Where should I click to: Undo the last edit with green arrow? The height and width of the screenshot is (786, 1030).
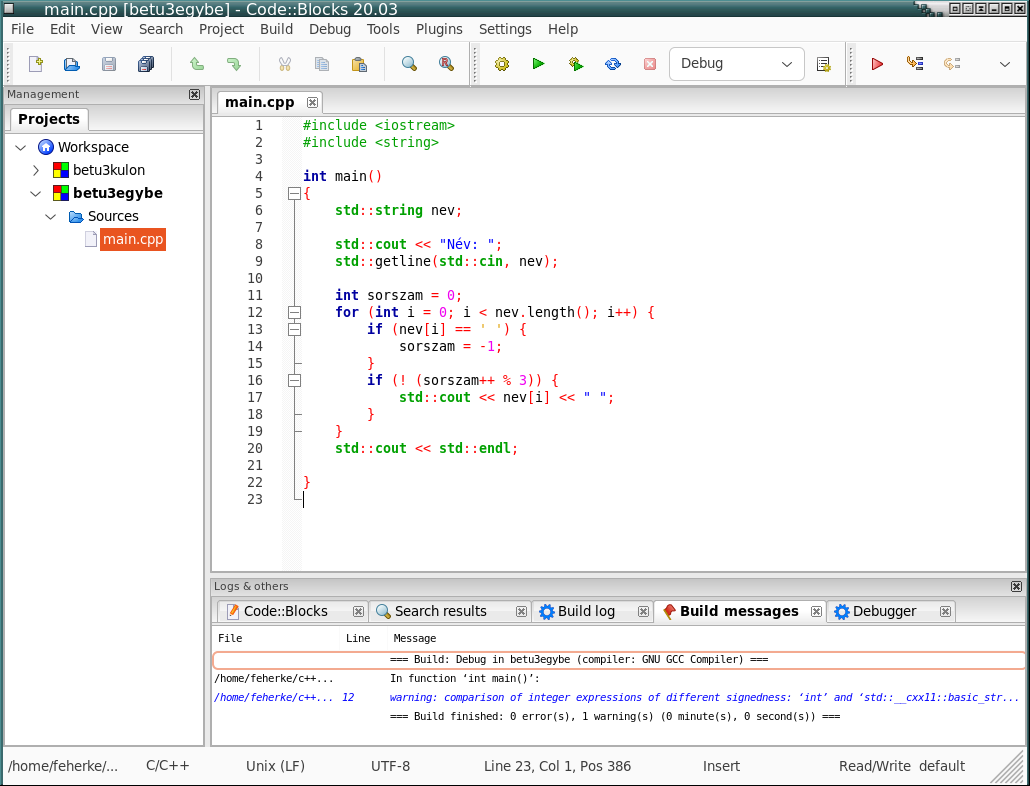(196, 64)
